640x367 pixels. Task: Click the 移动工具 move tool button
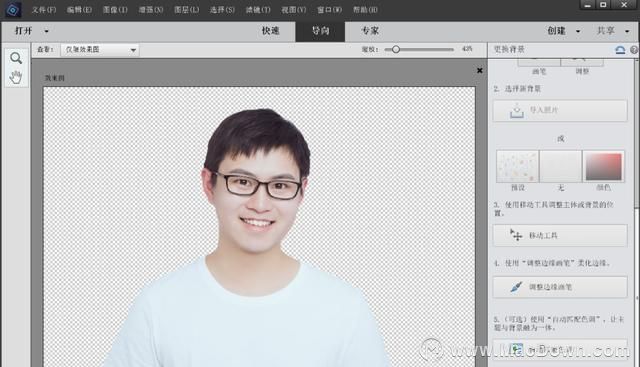coord(560,236)
